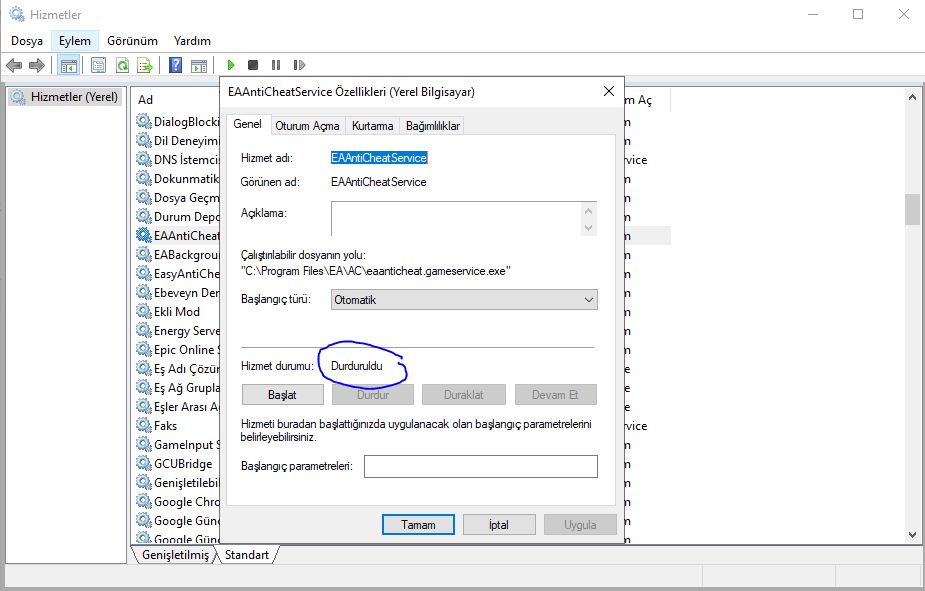
Task: Open the Görünüm menu
Action: coord(132,41)
